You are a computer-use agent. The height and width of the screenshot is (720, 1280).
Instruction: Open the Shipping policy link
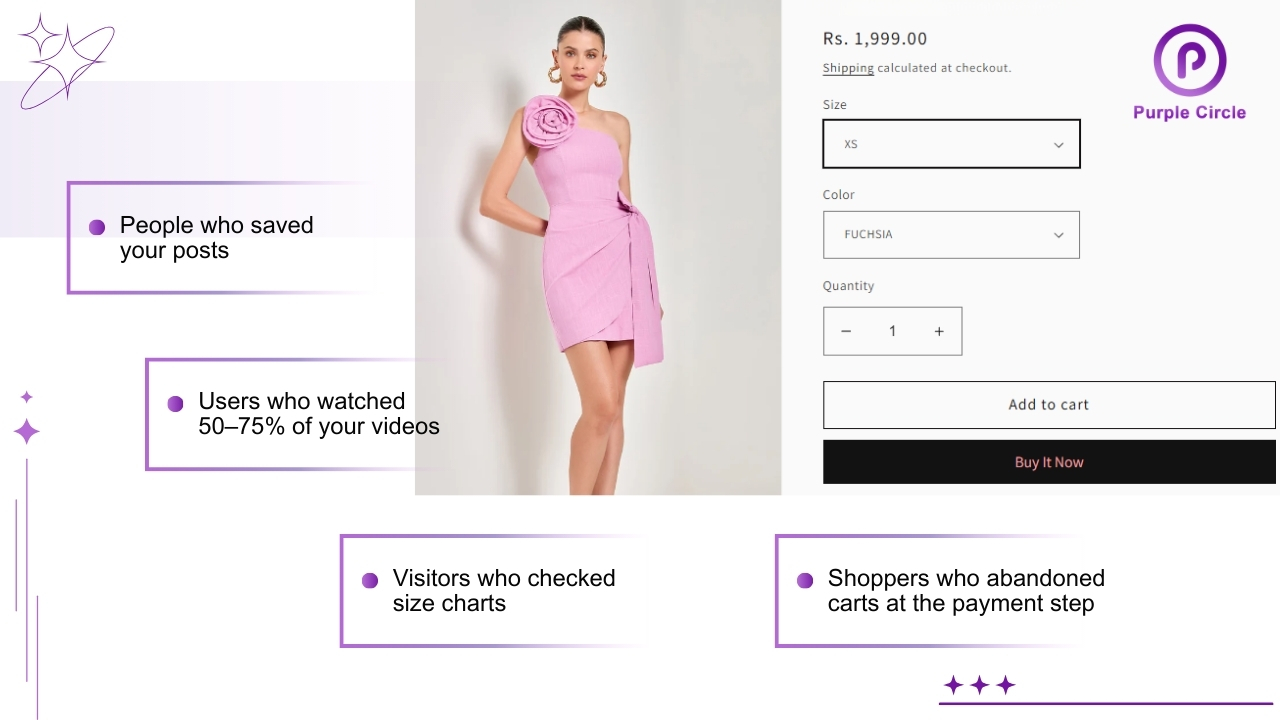848,68
